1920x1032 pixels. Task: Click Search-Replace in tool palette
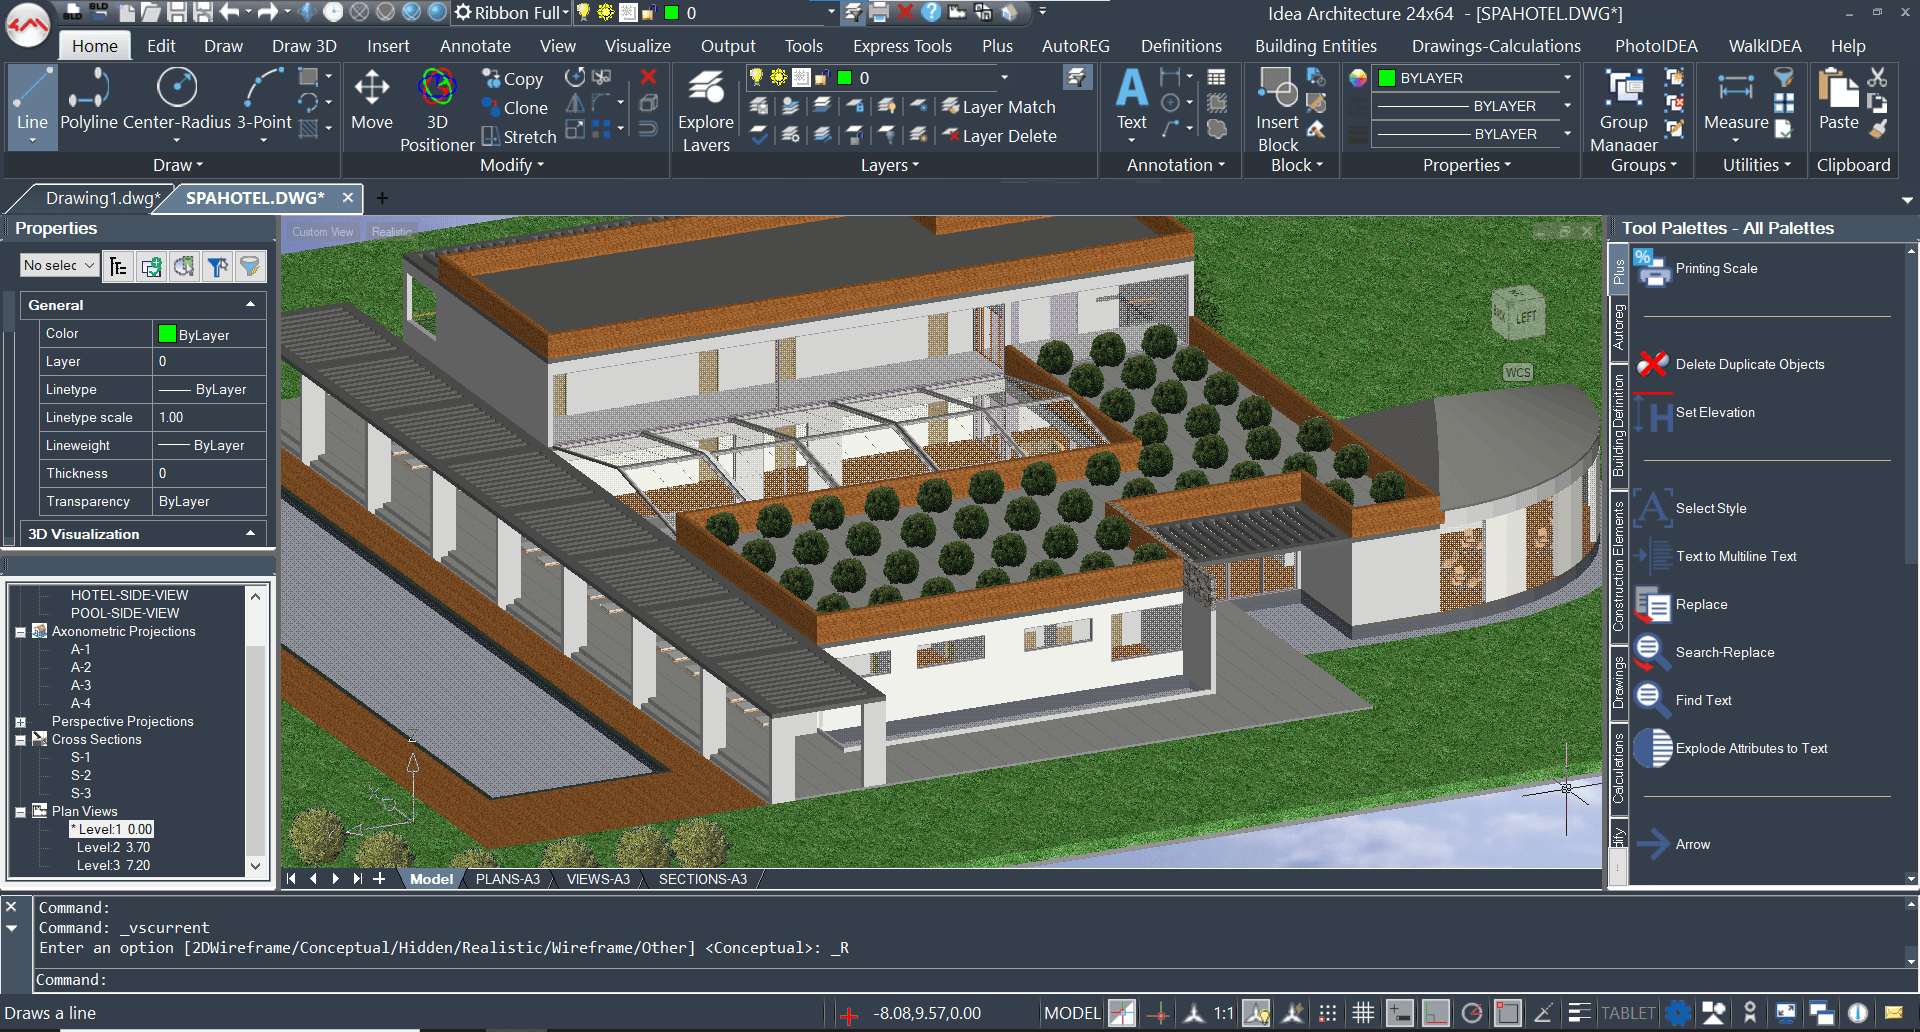point(1724,652)
